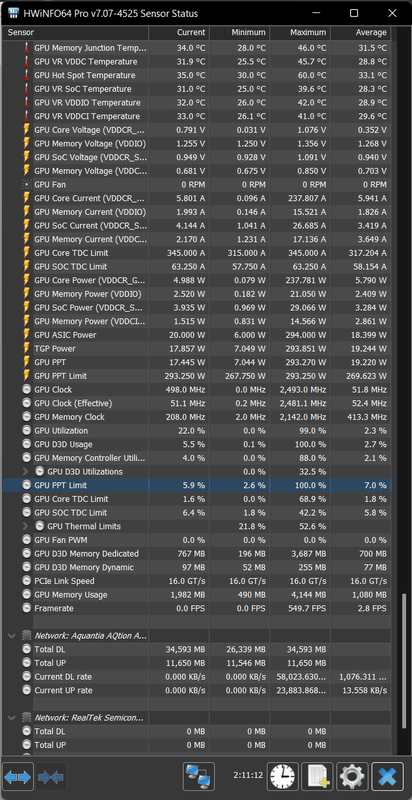
Task: Click the Maximum column header
Action: 300,33
